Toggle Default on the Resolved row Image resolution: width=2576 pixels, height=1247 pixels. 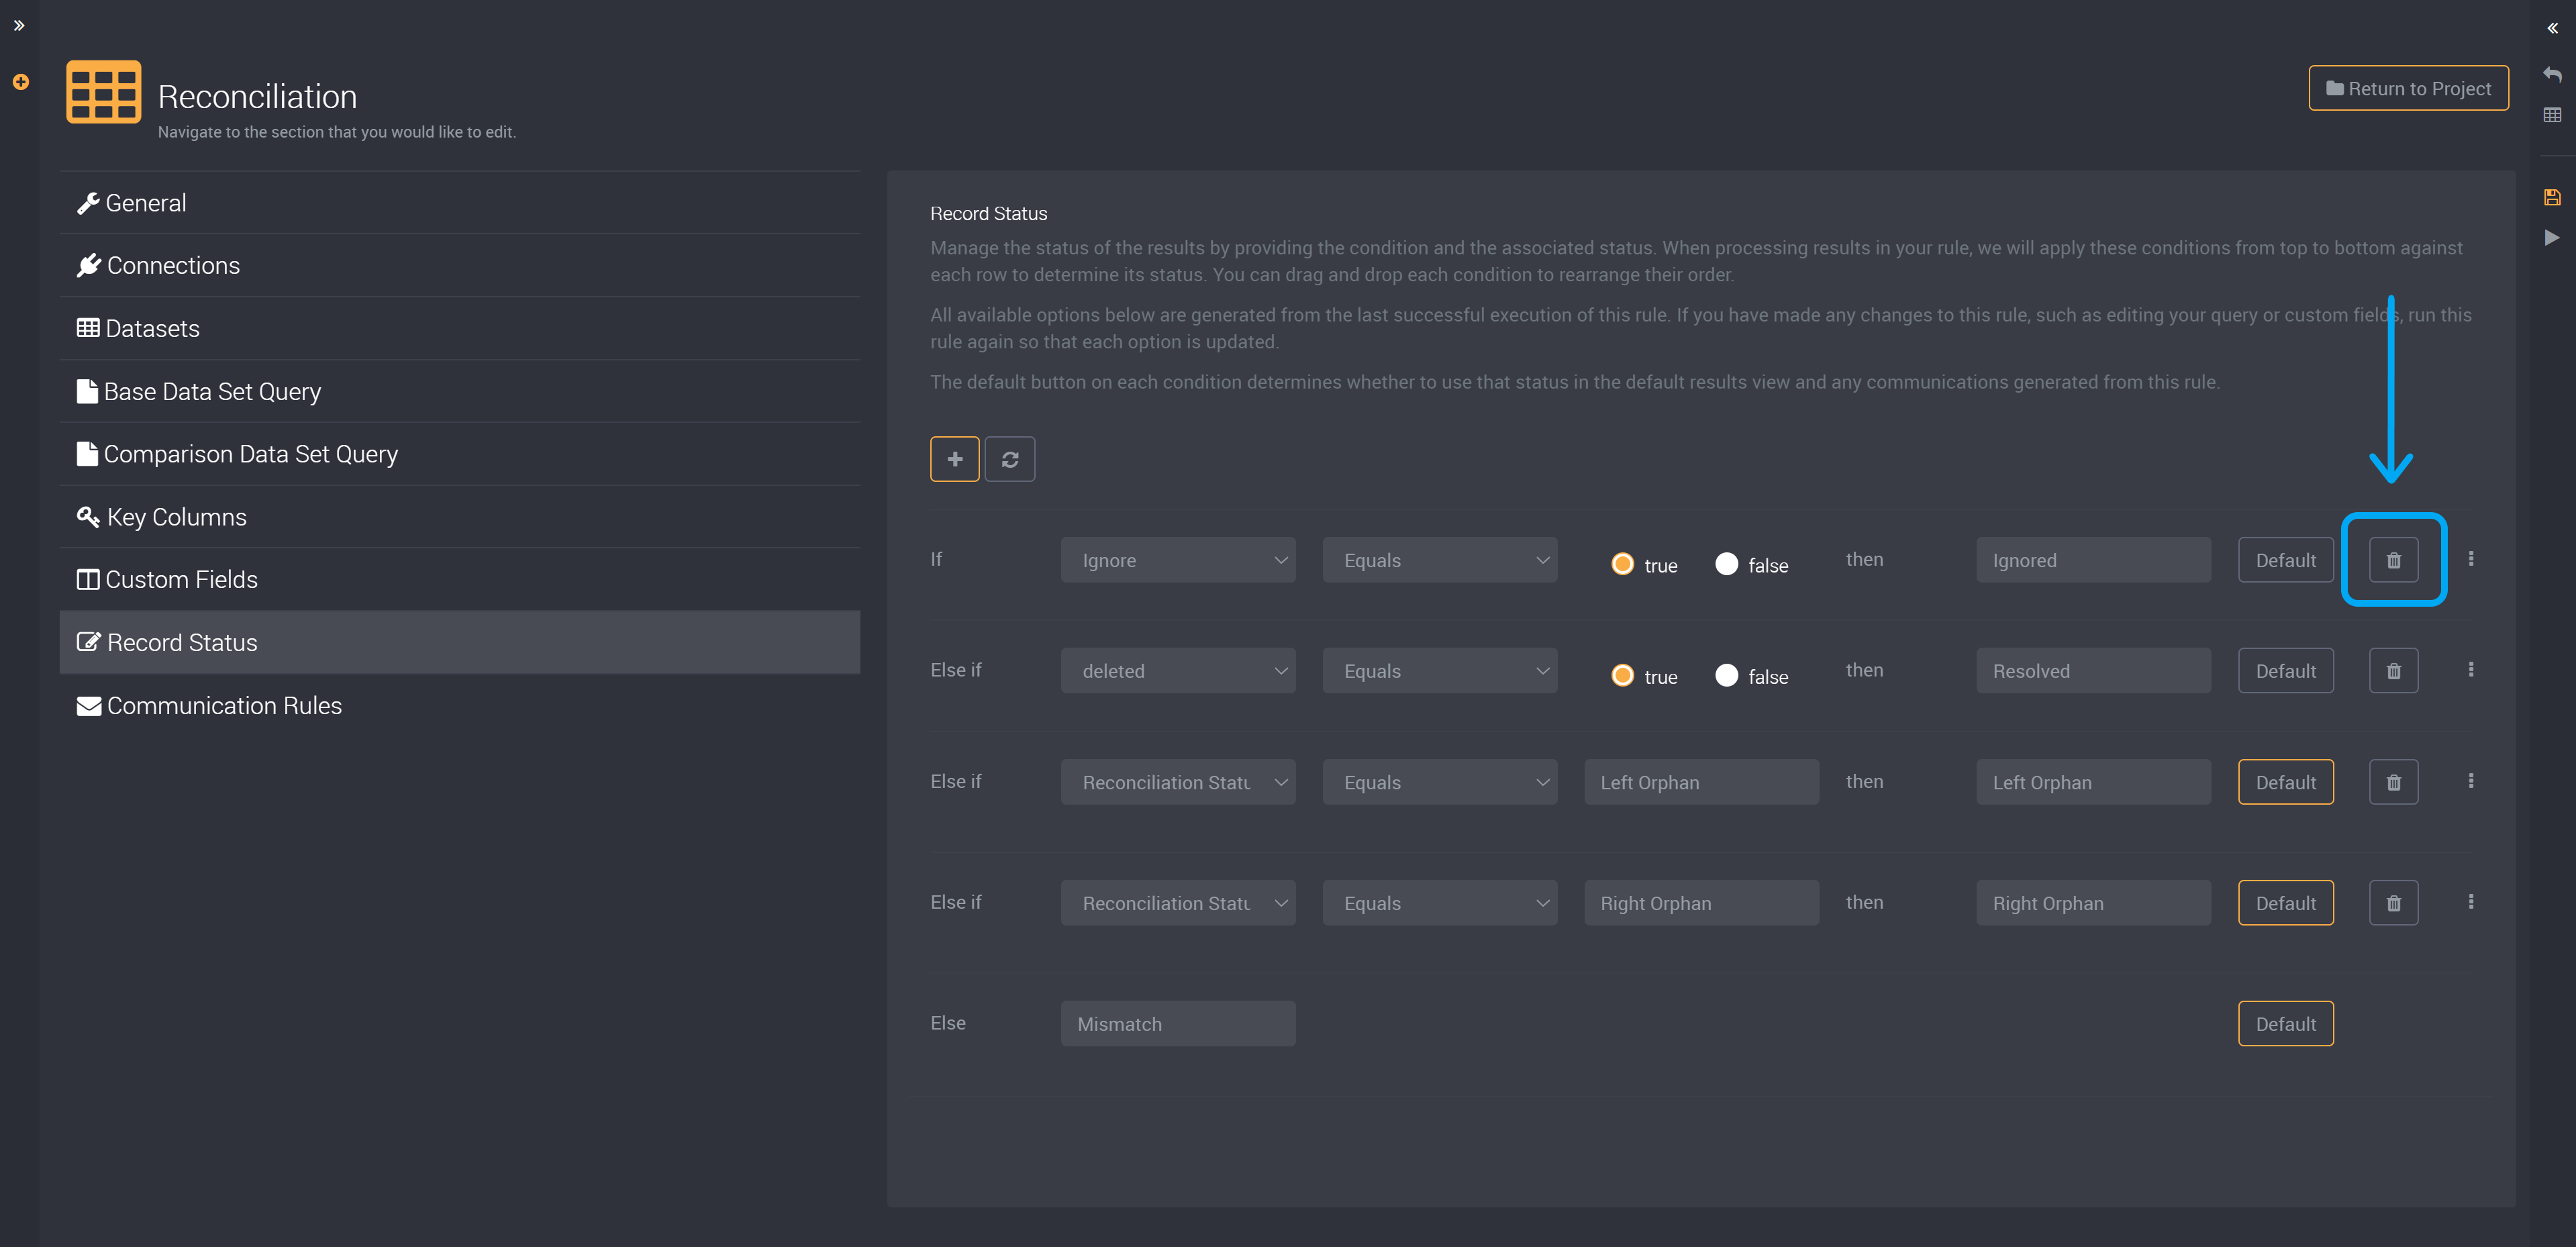pos(2285,671)
